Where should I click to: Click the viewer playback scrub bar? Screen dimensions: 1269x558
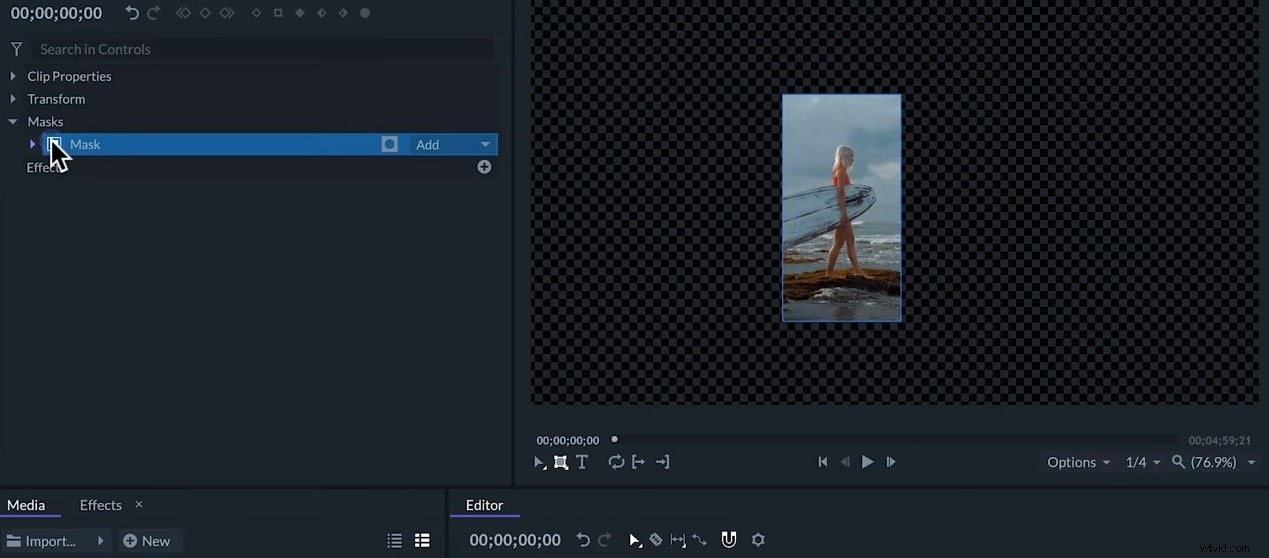pos(895,440)
